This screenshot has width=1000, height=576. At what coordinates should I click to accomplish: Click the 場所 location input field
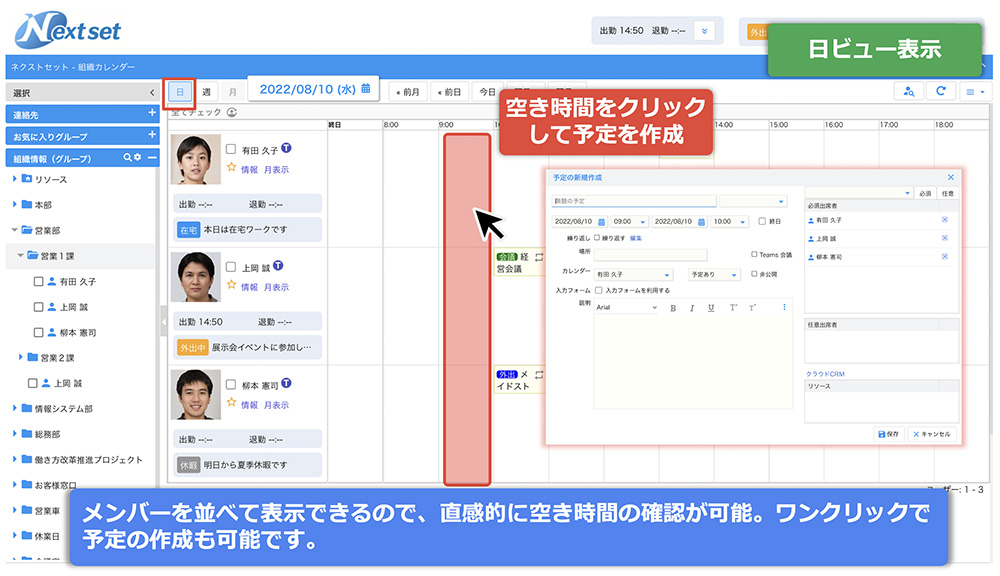(651, 255)
